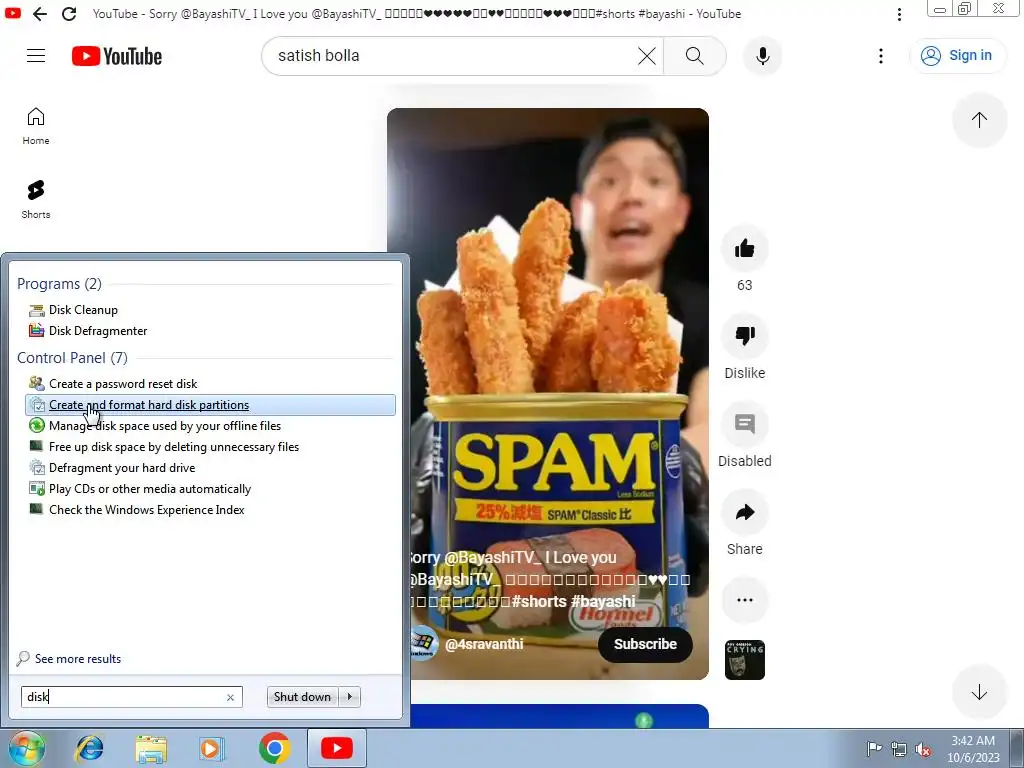Clear the Start menu search box
This screenshot has width=1024, height=768.
231,697
